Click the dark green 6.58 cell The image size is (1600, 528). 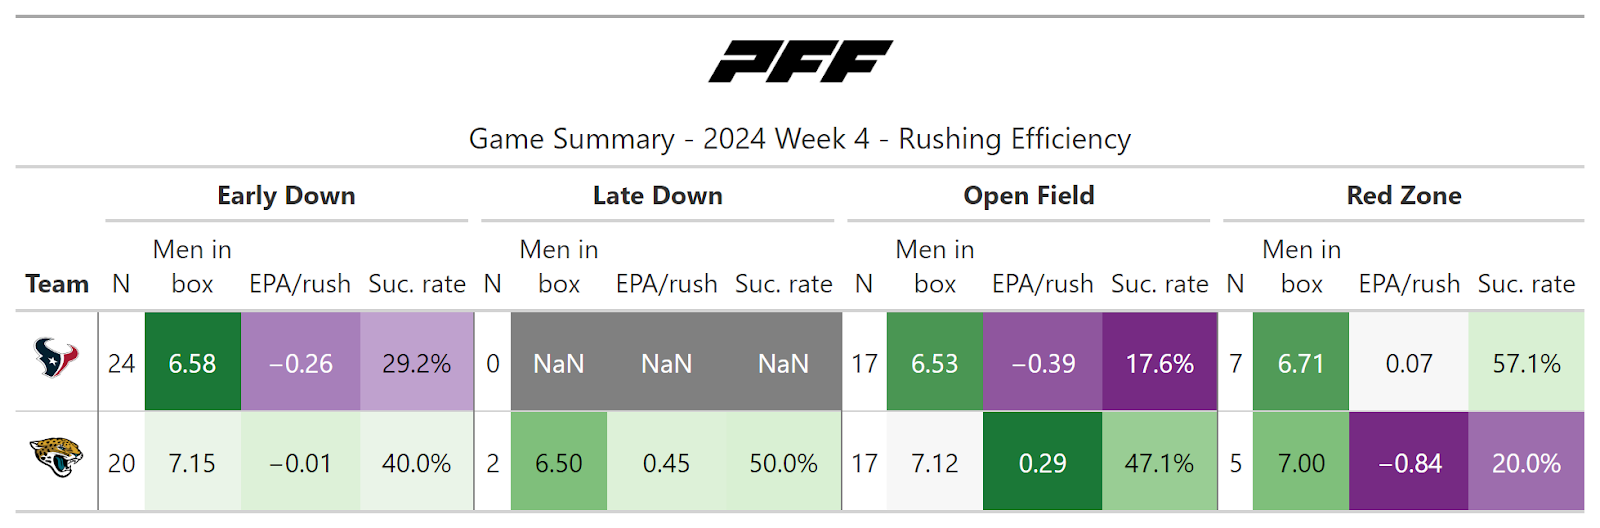192,363
